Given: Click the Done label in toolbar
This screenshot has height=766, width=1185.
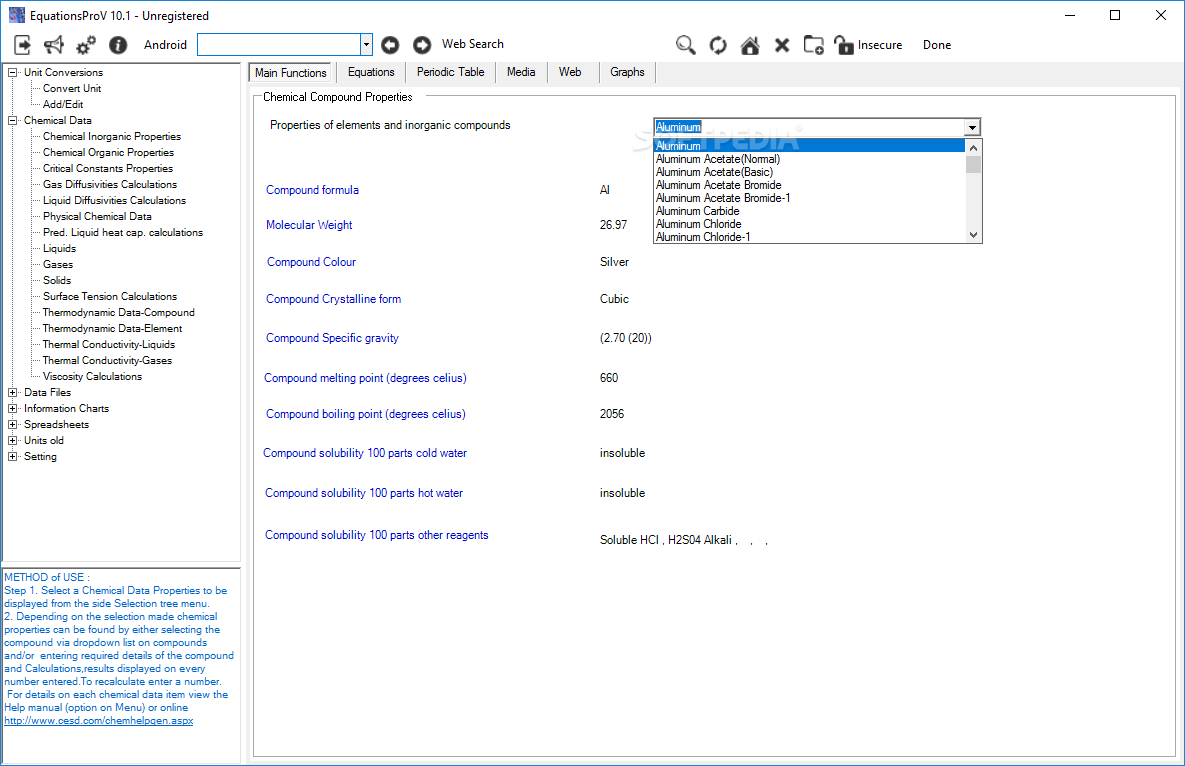Looking at the screenshot, I should [x=936, y=45].
